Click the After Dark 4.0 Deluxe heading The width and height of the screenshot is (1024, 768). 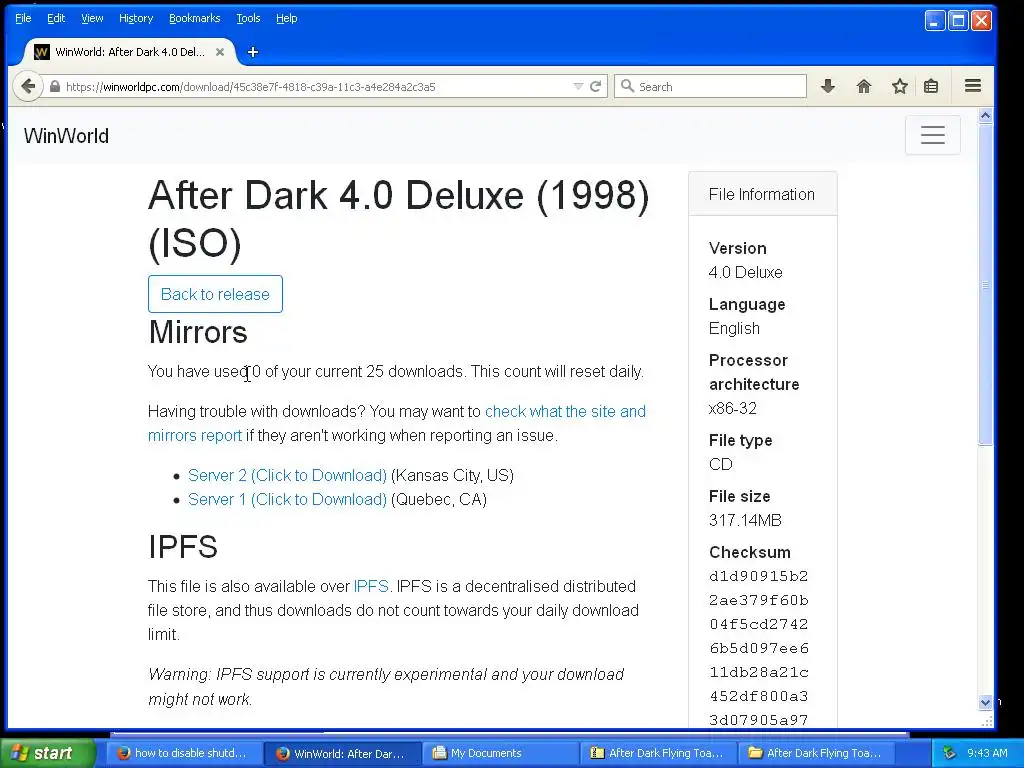[x=398, y=219]
